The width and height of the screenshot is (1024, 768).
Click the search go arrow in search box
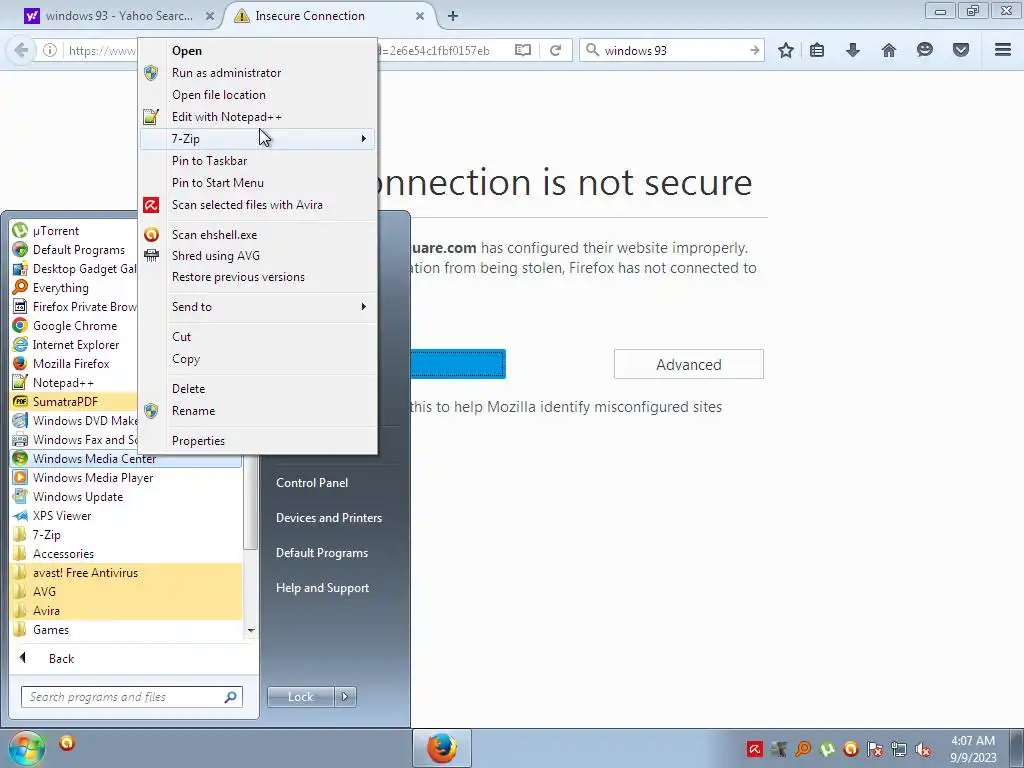(754, 50)
